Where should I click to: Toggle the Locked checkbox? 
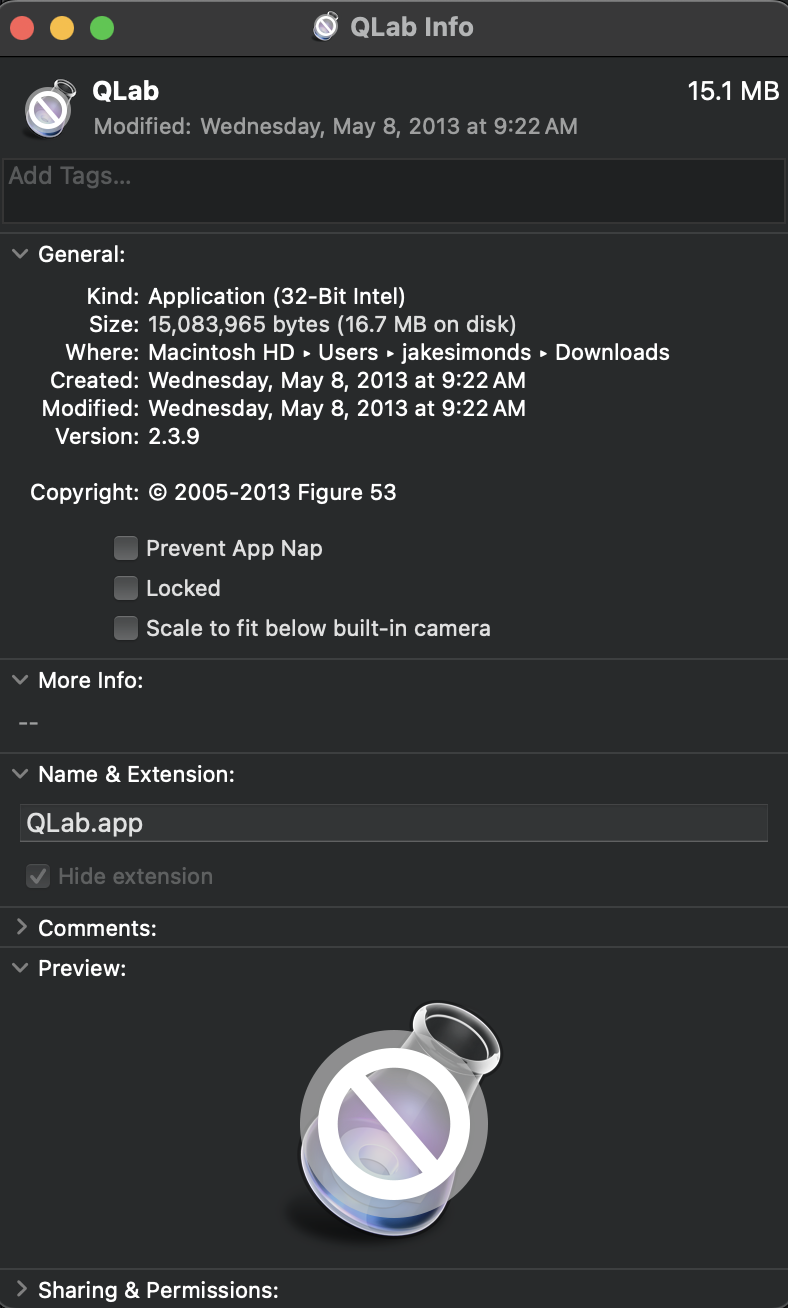click(126, 588)
